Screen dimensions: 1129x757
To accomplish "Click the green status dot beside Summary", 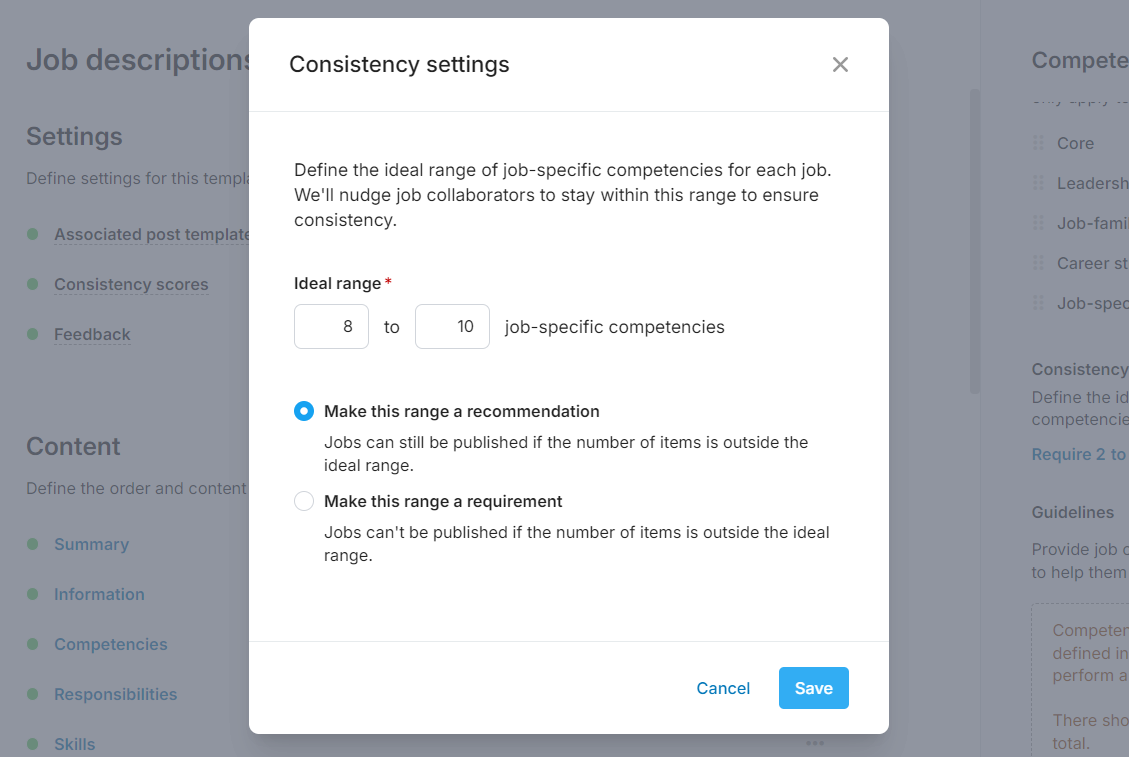I will coord(34,543).
